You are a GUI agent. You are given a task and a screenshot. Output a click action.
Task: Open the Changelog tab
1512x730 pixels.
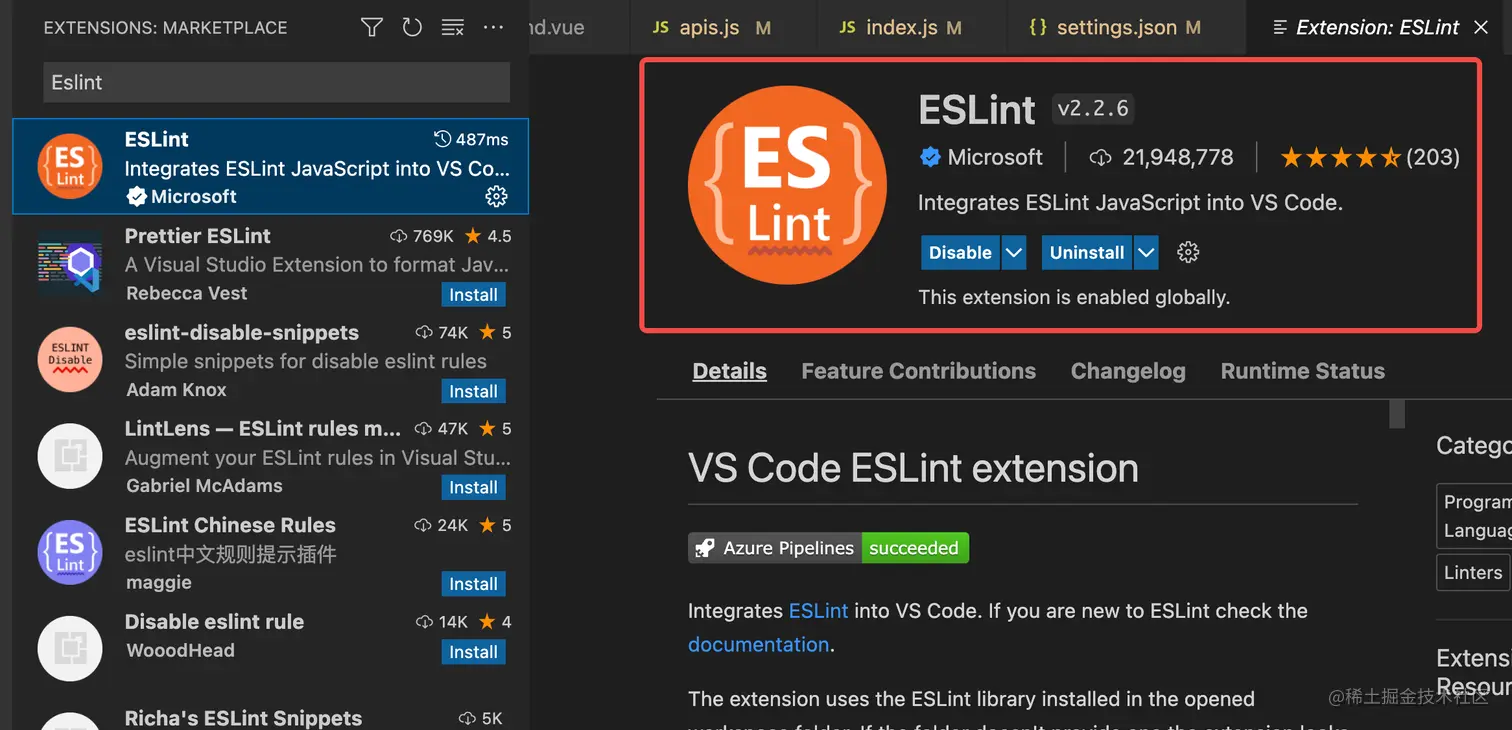(1128, 371)
